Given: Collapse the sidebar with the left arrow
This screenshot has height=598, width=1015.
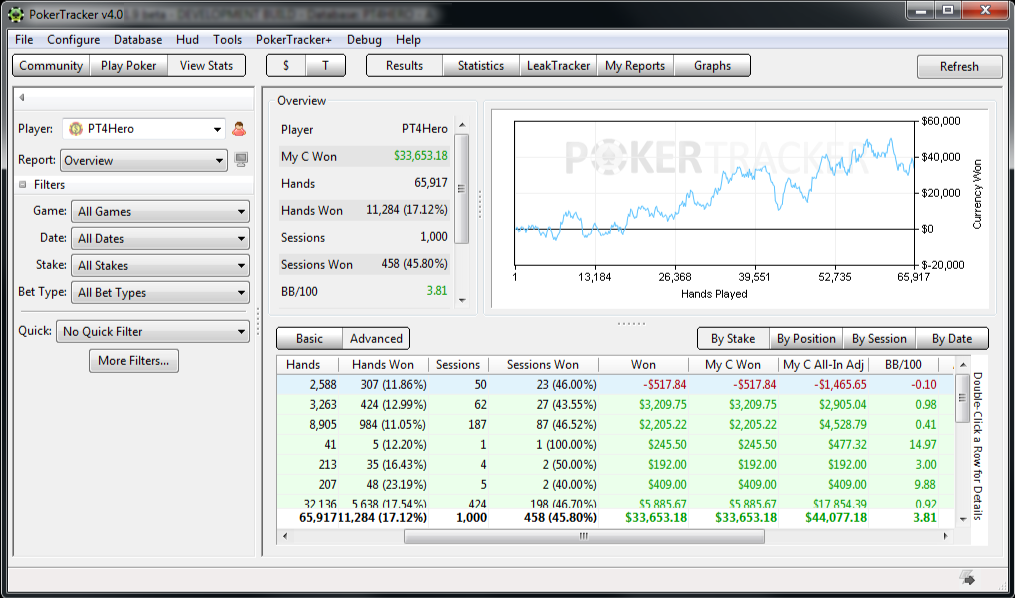Looking at the screenshot, I should 21,98.
